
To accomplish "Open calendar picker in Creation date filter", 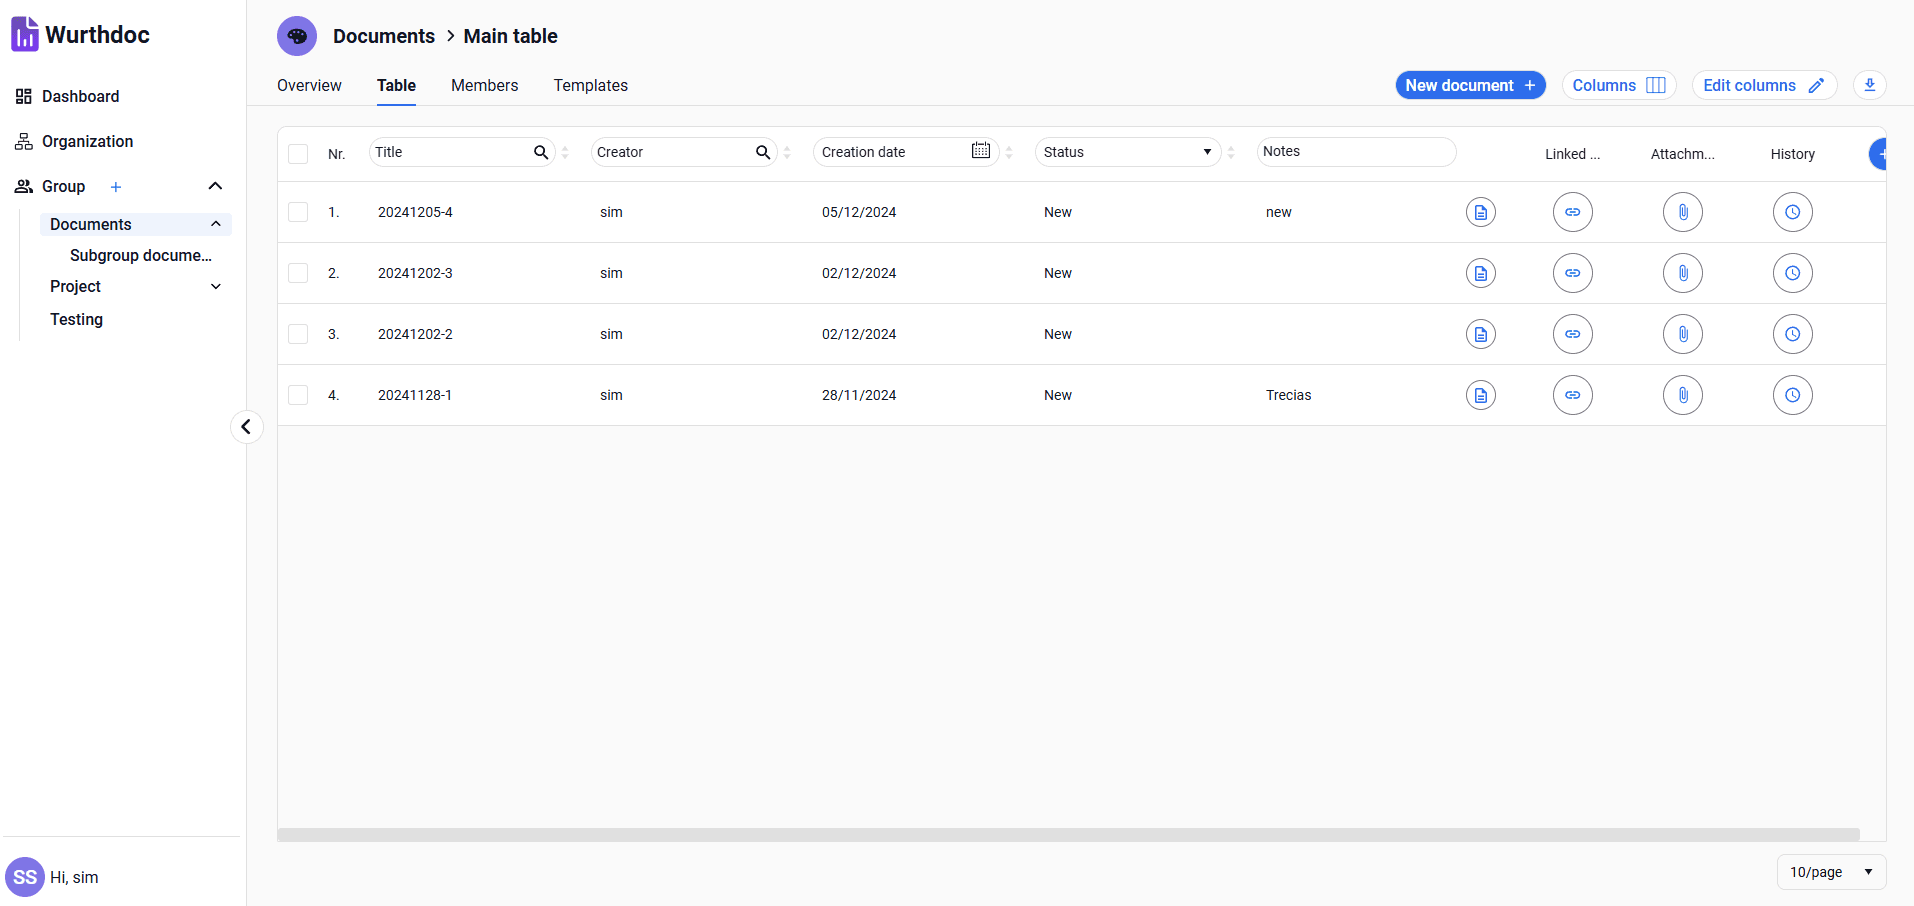I will 980,151.
